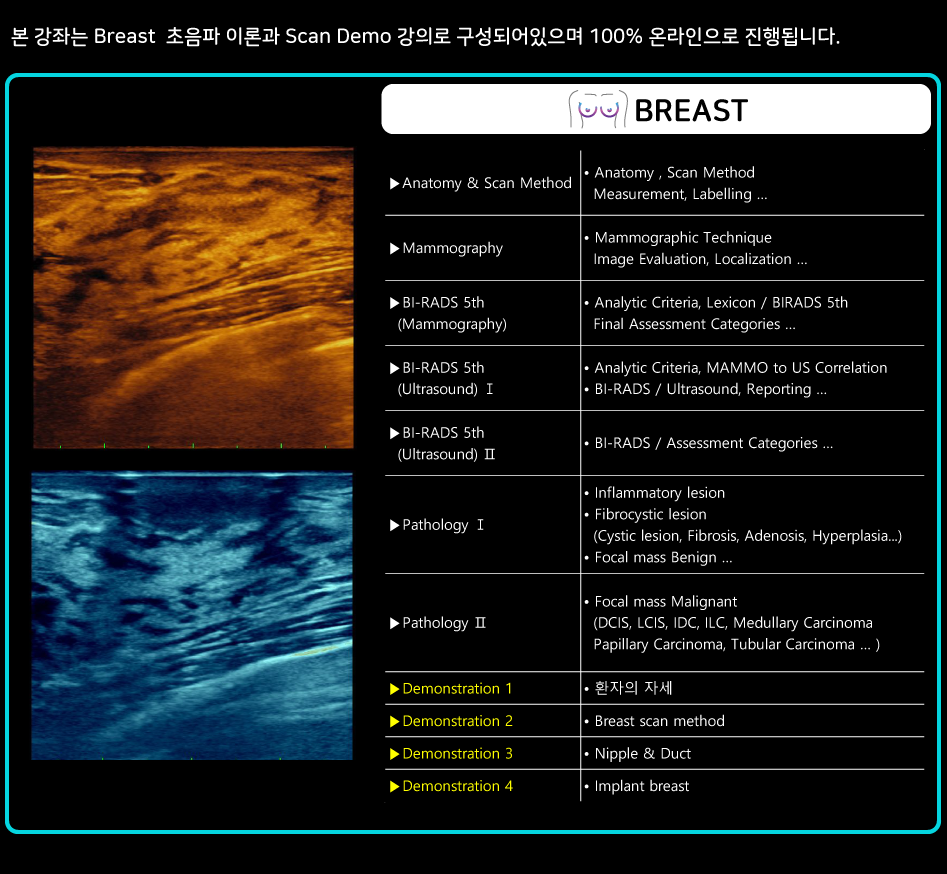Click 'Fibrocystic lesion' bullet text
This screenshot has height=874, width=947.
(x=650, y=515)
